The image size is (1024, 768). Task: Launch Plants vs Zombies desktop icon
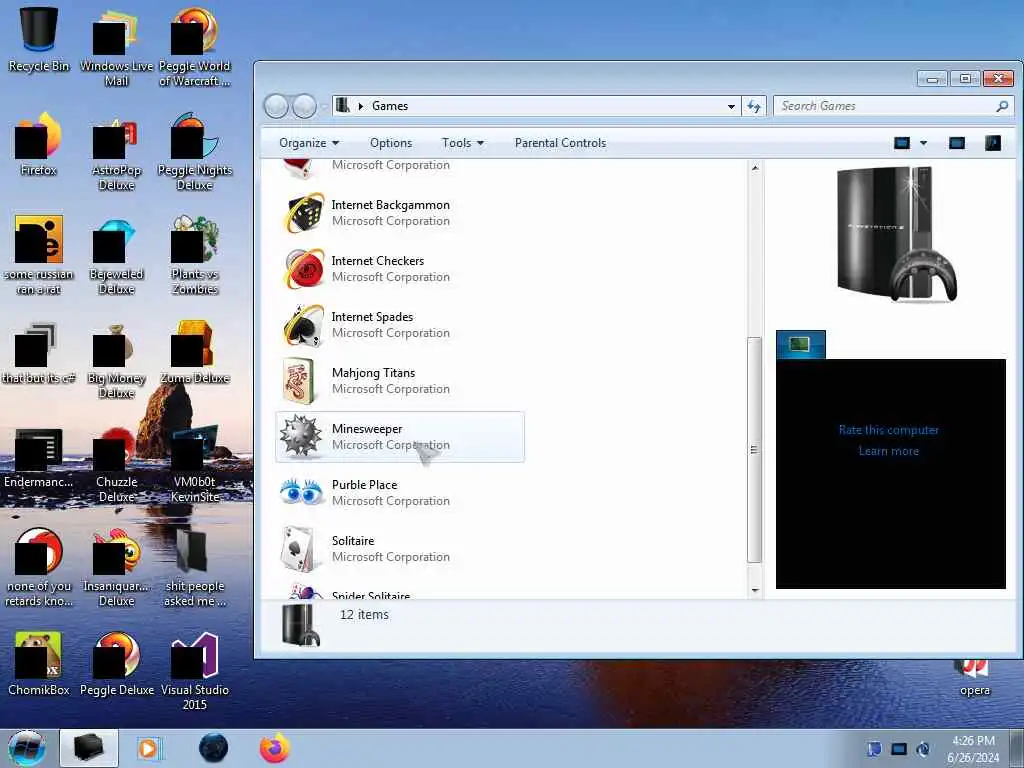click(x=195, y=255)
